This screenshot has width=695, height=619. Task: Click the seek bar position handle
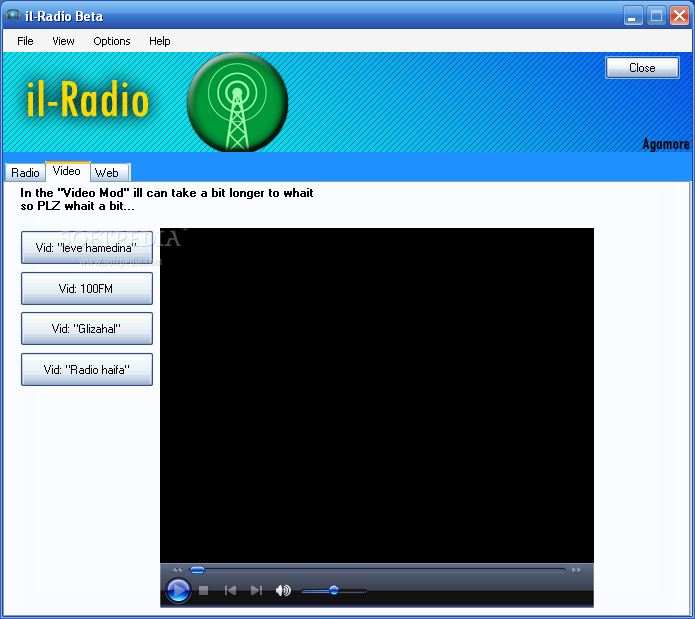point(197,570)
